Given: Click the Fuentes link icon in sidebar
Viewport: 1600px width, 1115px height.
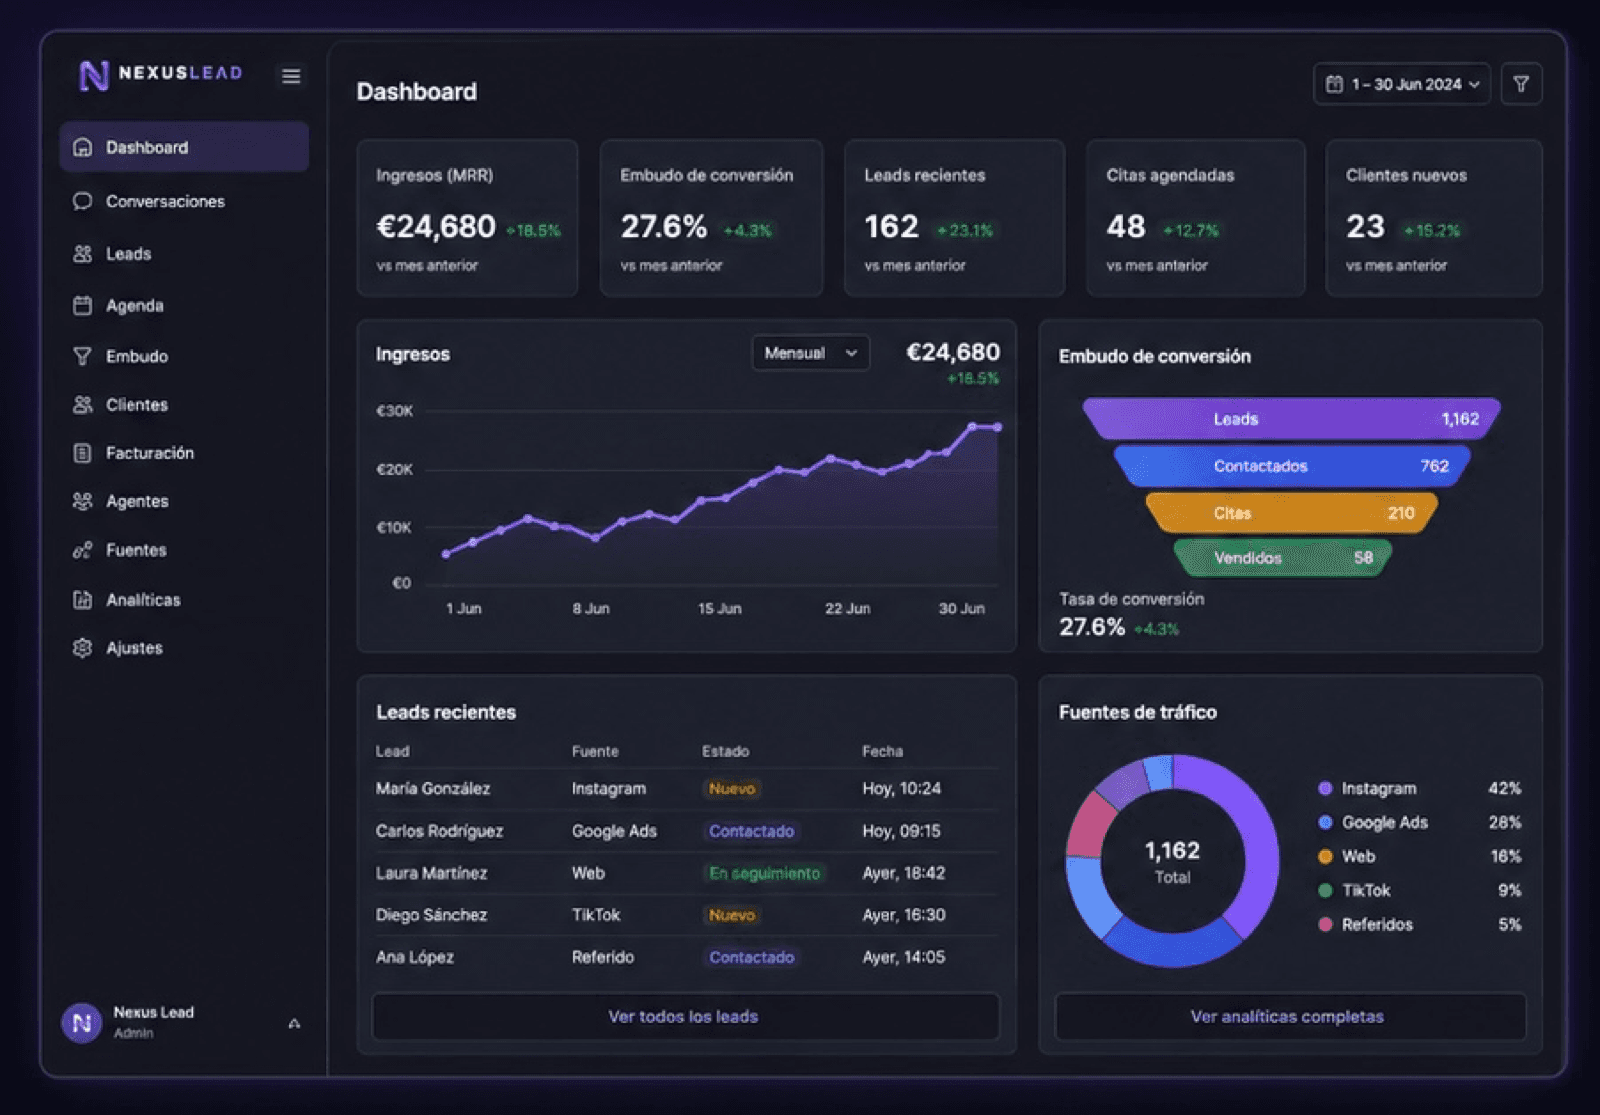Looking at the screenshot, I should [x=82, y=550].
